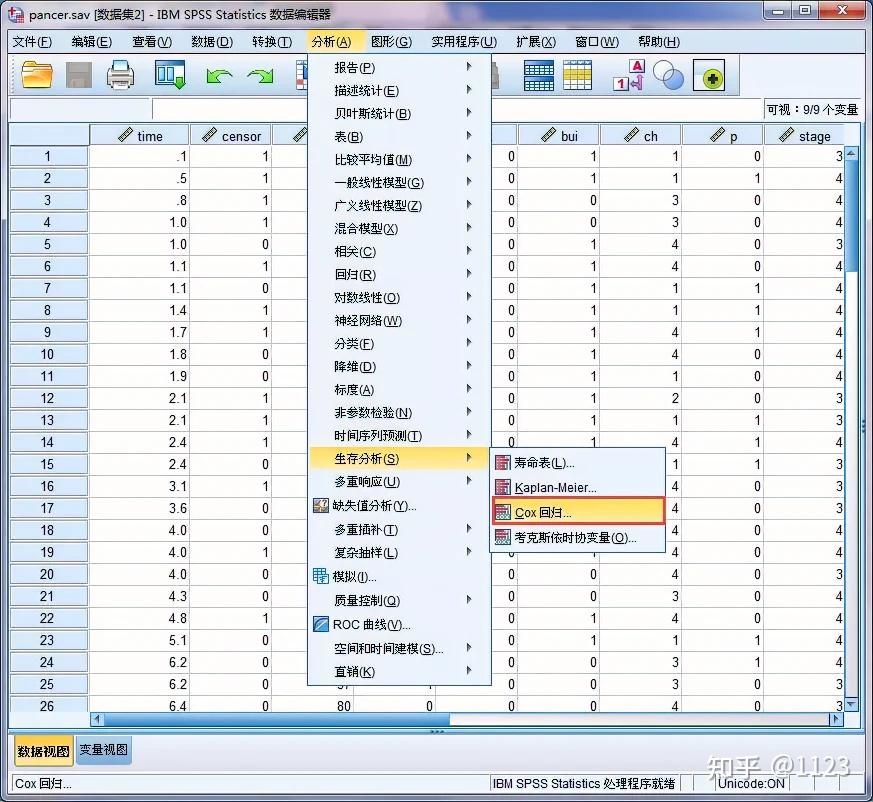The width and height of the screenshot is (873, 802).
Task: Redo the last action with the redo arrow
Action: 262,74
